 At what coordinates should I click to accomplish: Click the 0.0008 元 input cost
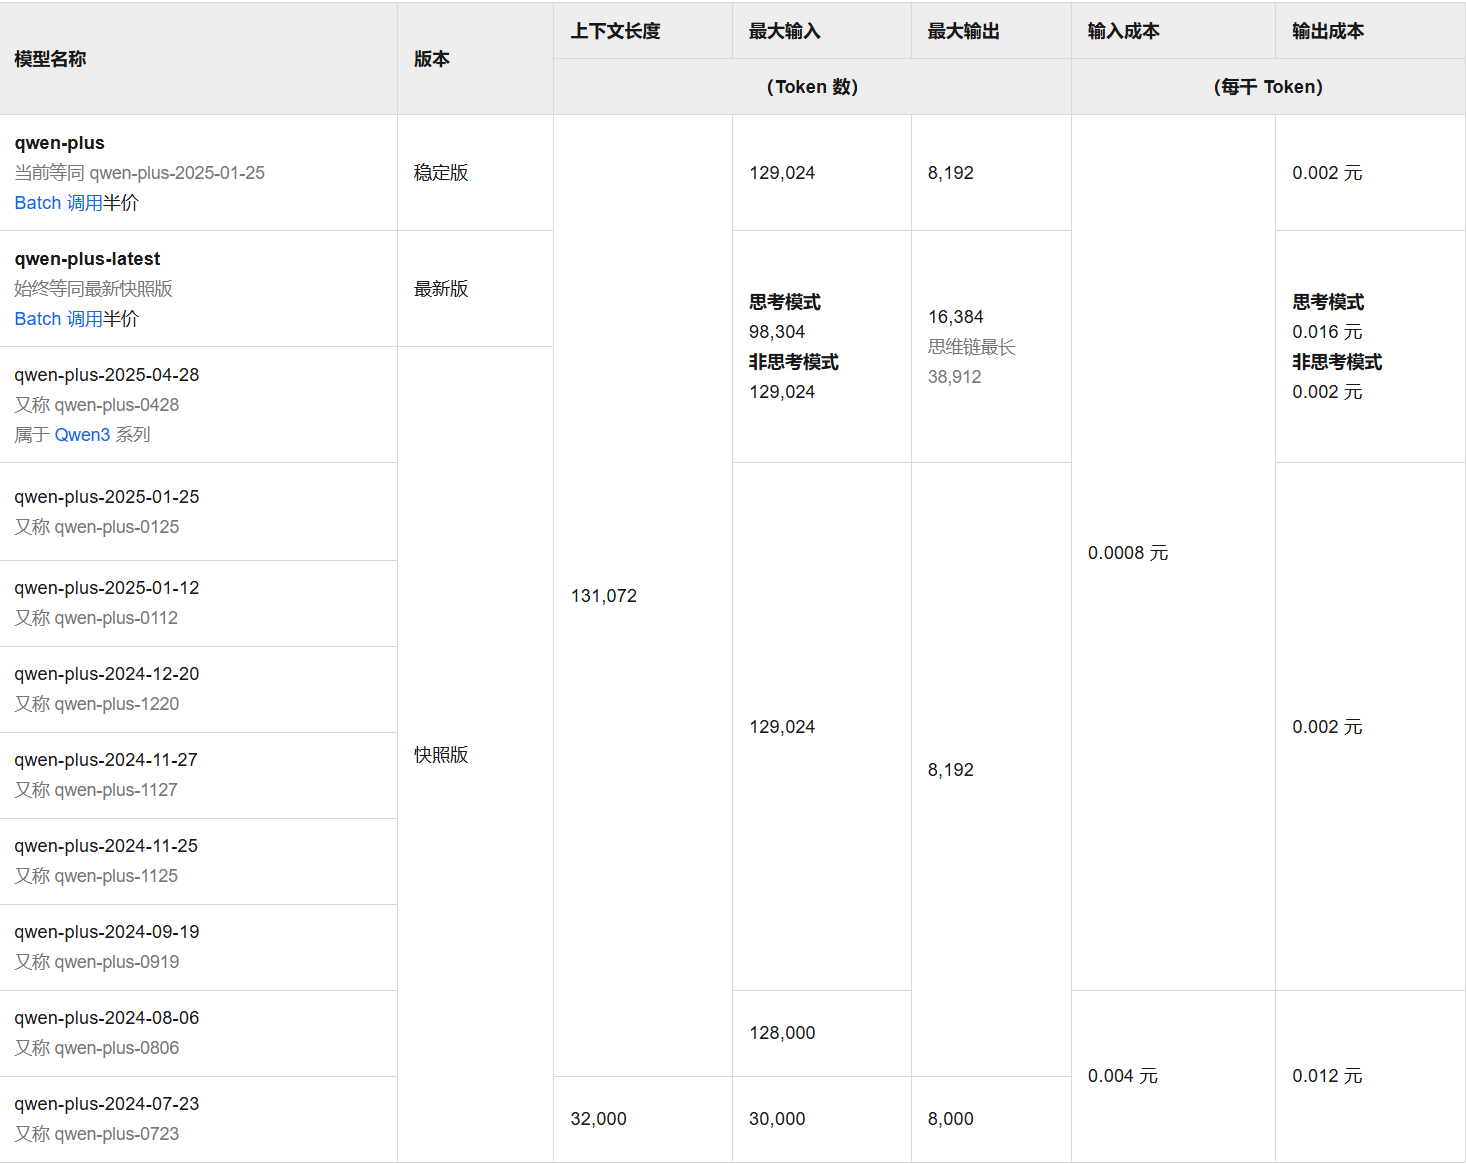(x=1128, y=553)
